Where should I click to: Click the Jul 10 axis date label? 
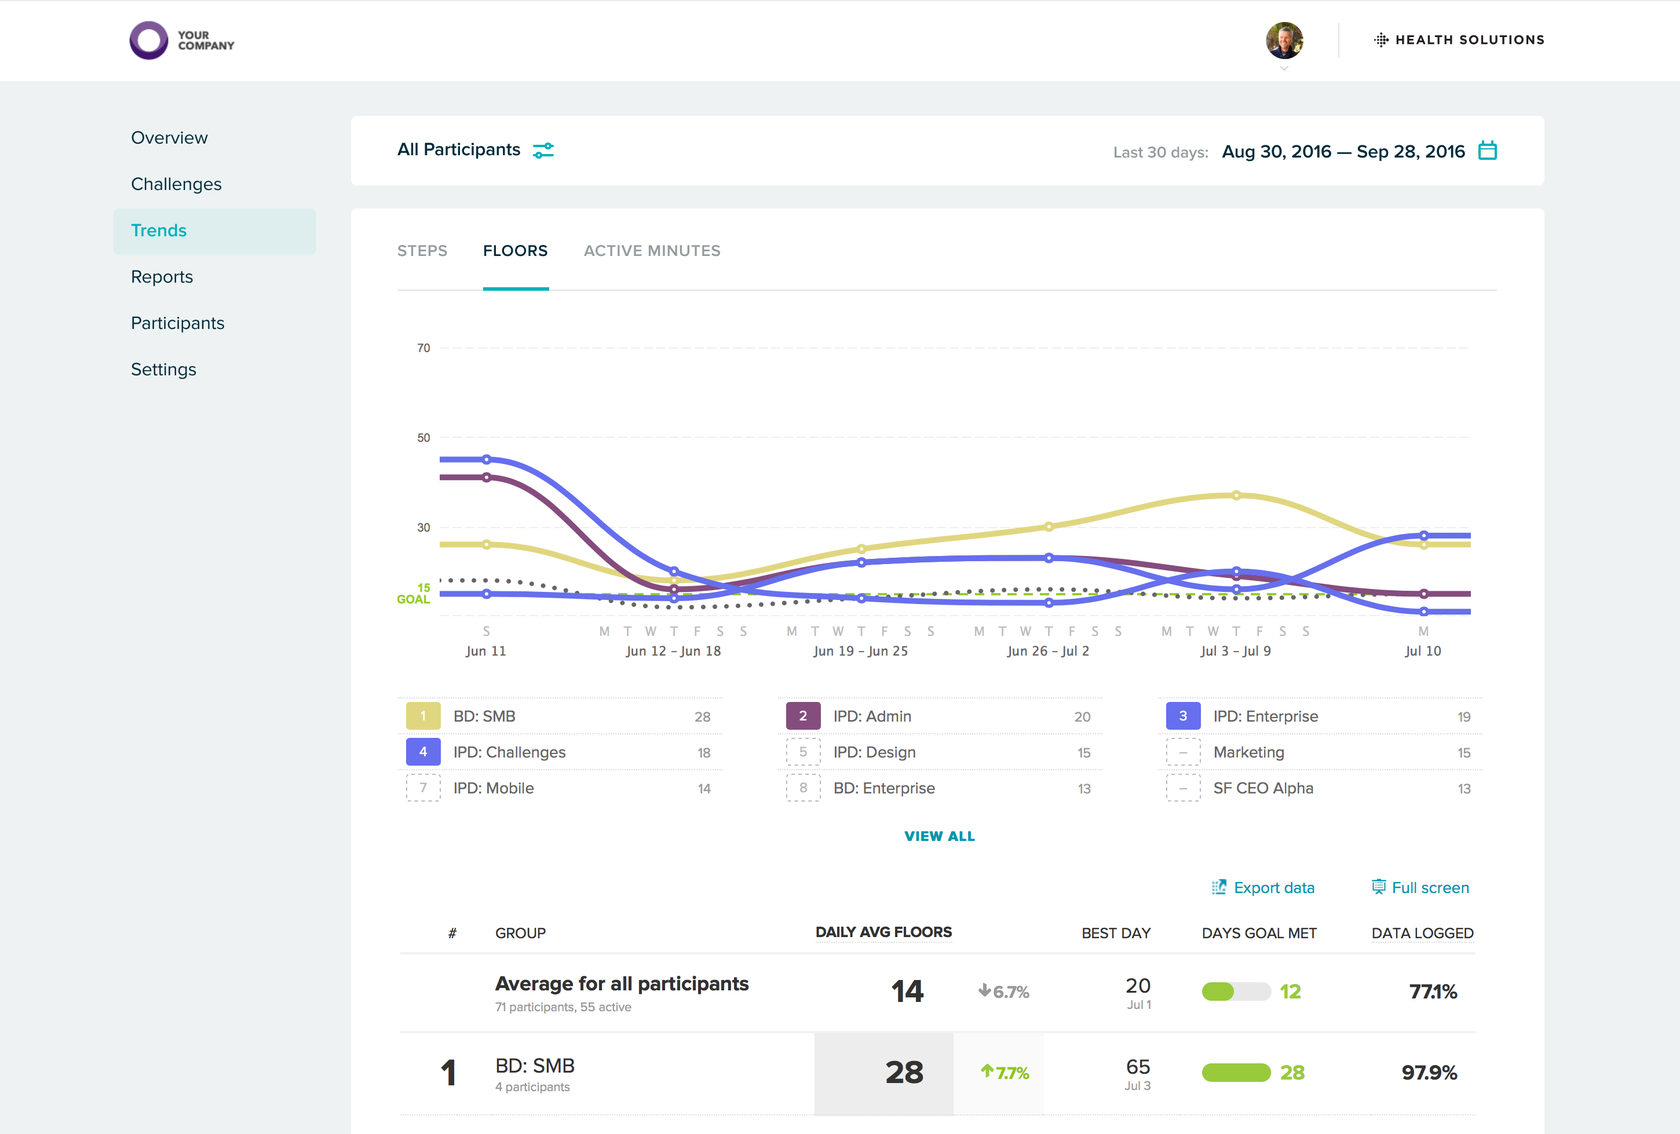1423,651
